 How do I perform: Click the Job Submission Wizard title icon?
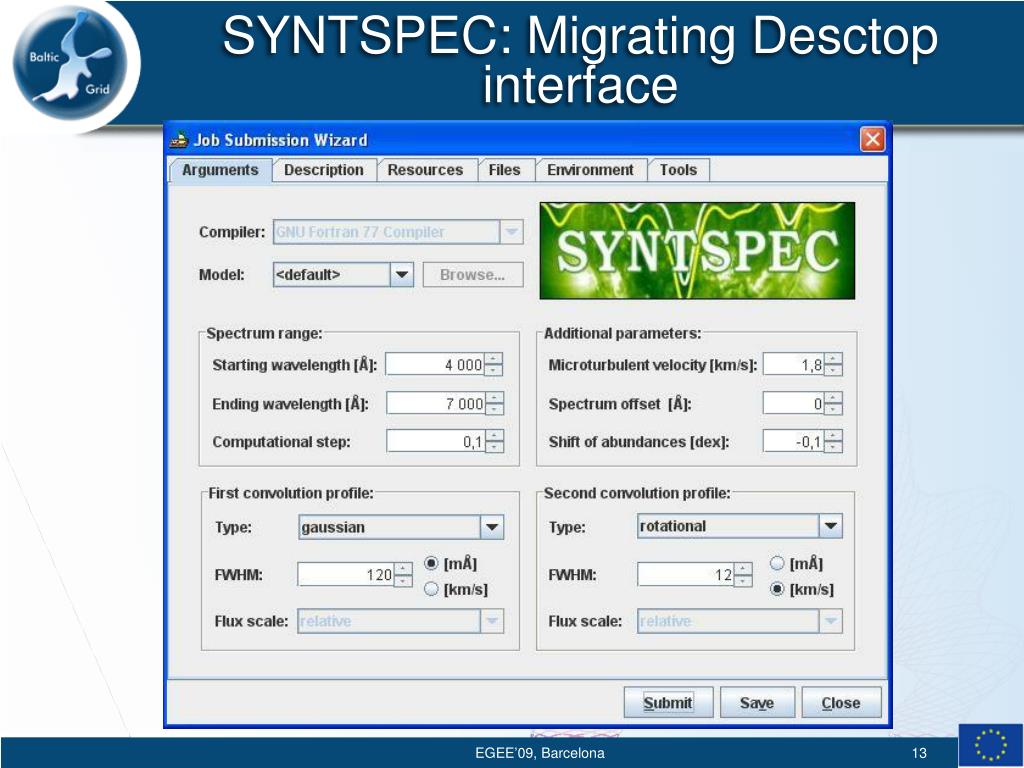pyautogui.click(x=179, y=140)
